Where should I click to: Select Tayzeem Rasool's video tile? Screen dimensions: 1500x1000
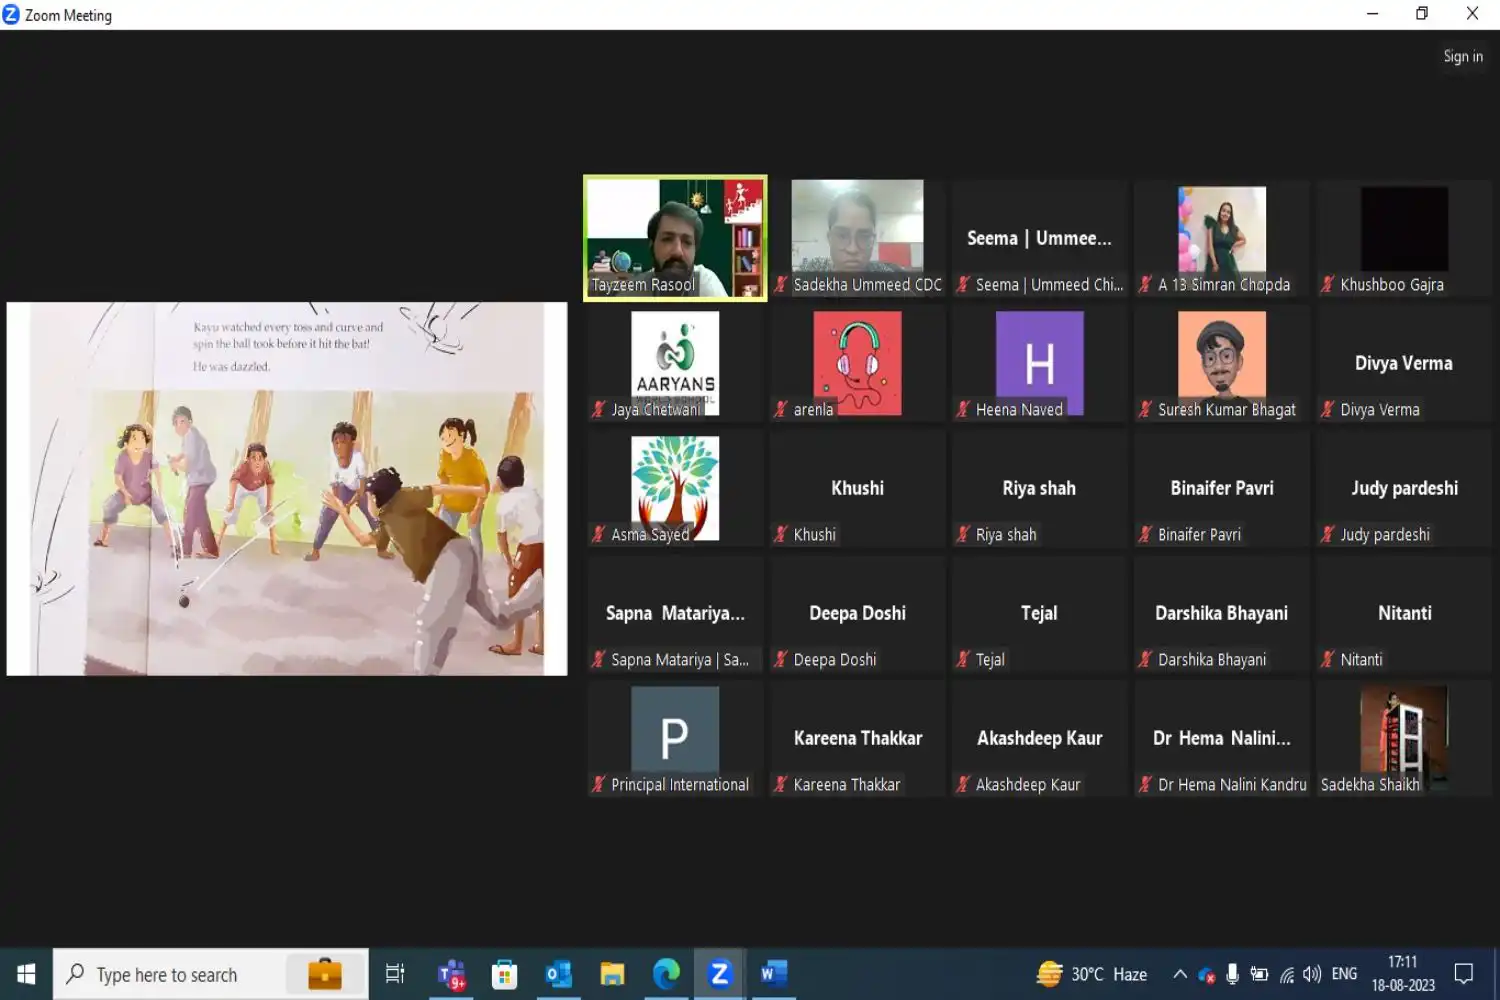click(675, 238)
